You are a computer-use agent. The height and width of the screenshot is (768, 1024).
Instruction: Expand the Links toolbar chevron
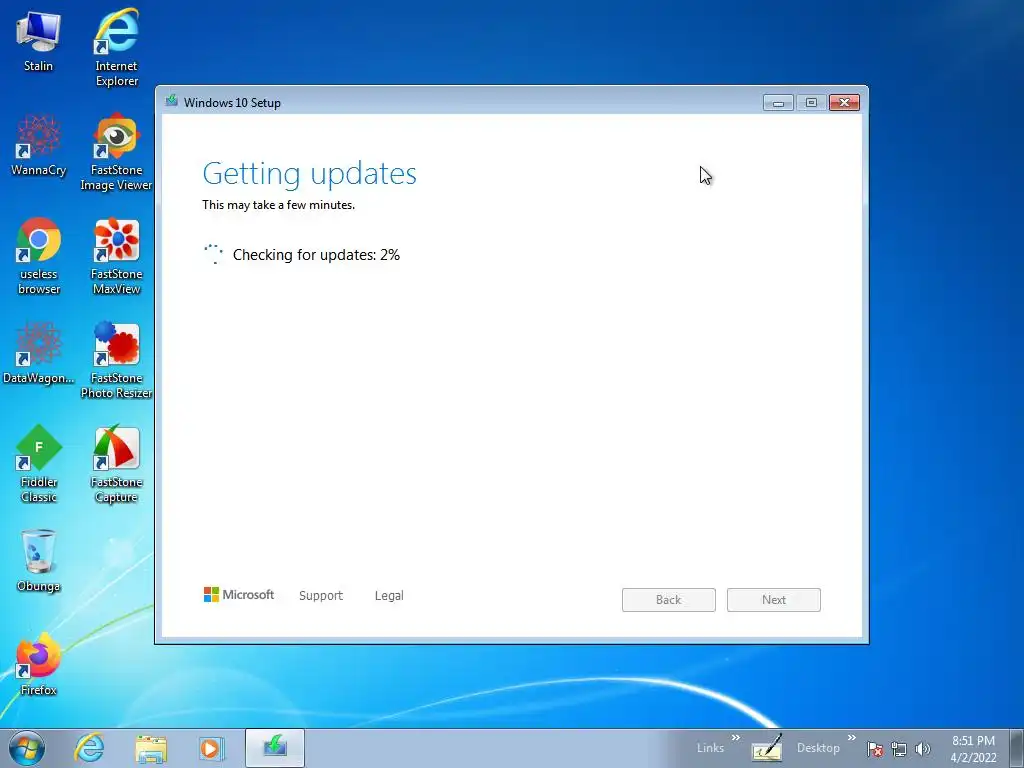tap(736, 738)
